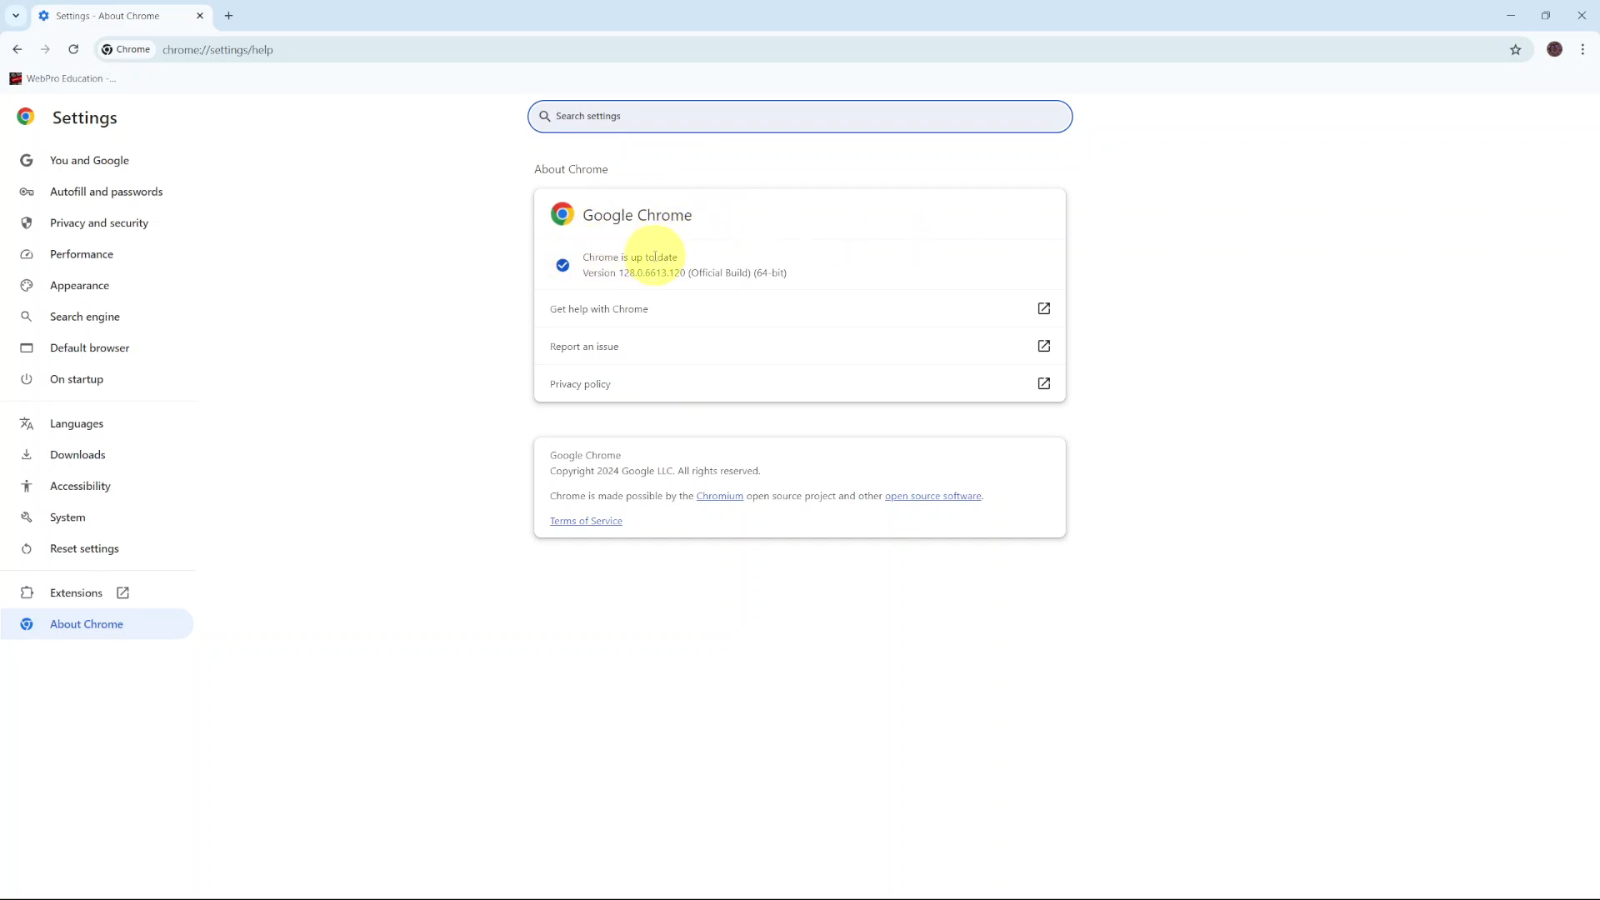
Task: Click the palette icon beside Appearance
Action: 27,285
